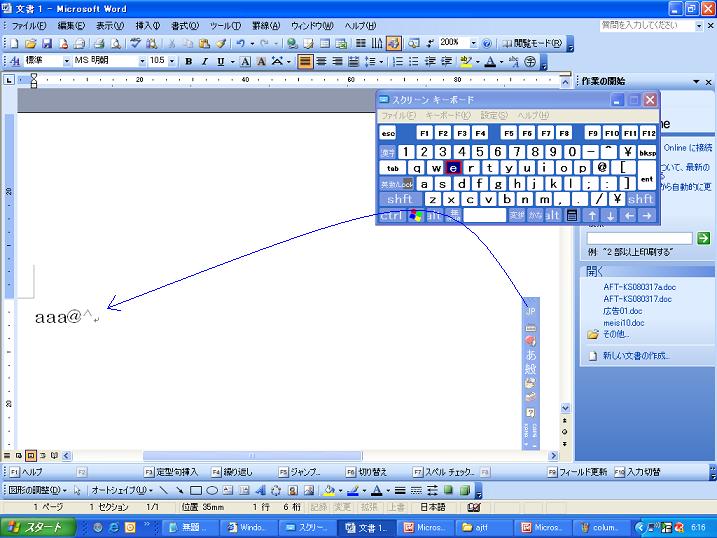Toggle Italic formatting
This screenshot has width=717, height=538.
[204, 61]
